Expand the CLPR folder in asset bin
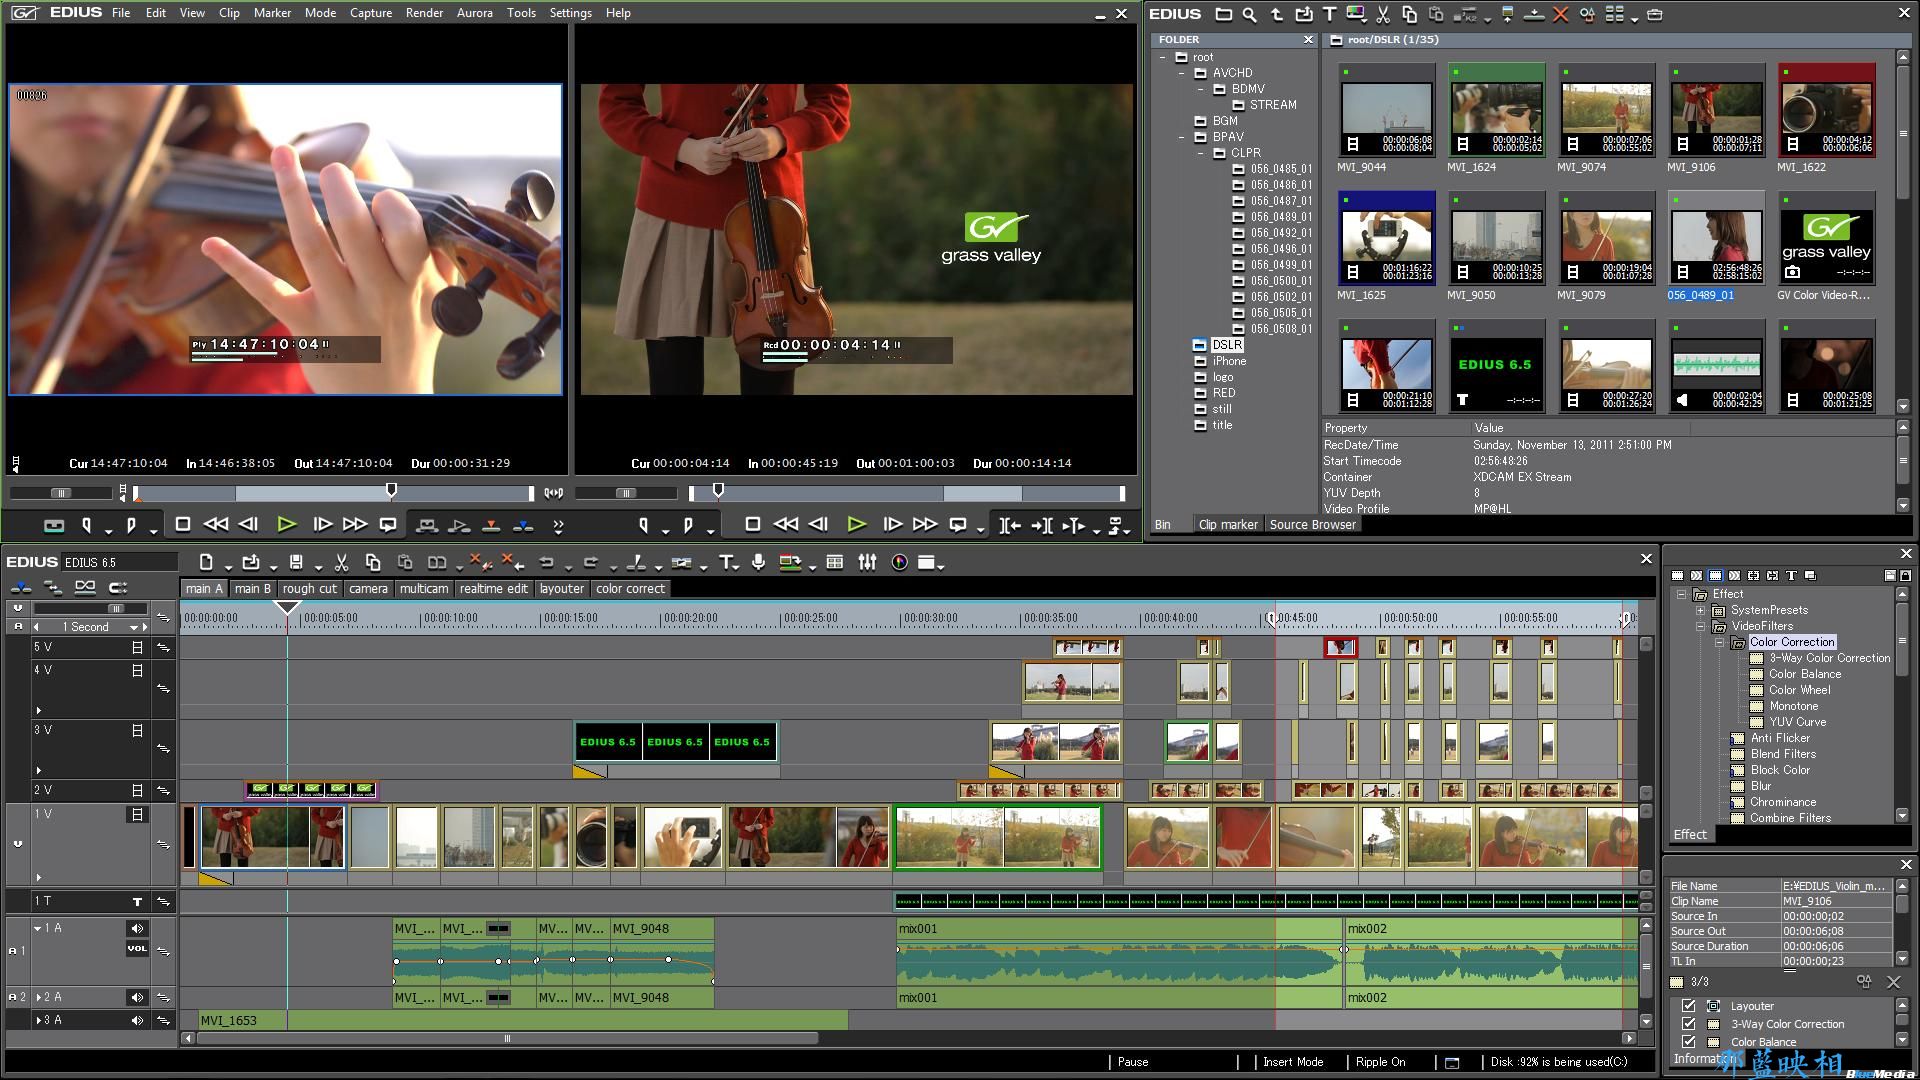The image size is (1920, 1080). [1199, 153]
